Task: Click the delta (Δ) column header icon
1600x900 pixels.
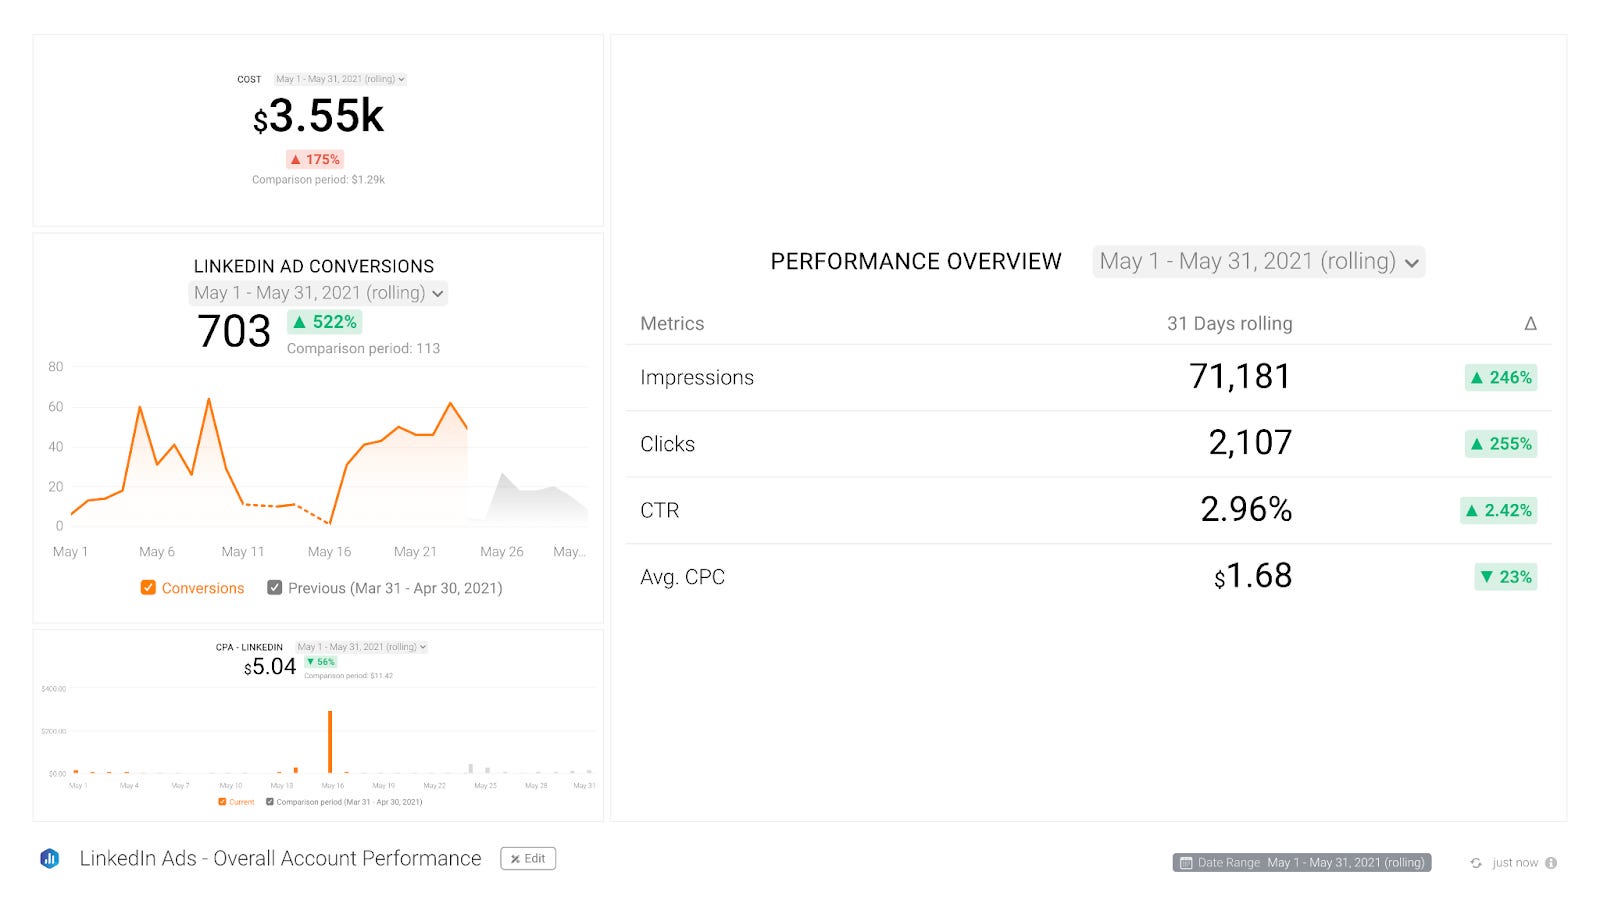Action: tap(1530, 323)
